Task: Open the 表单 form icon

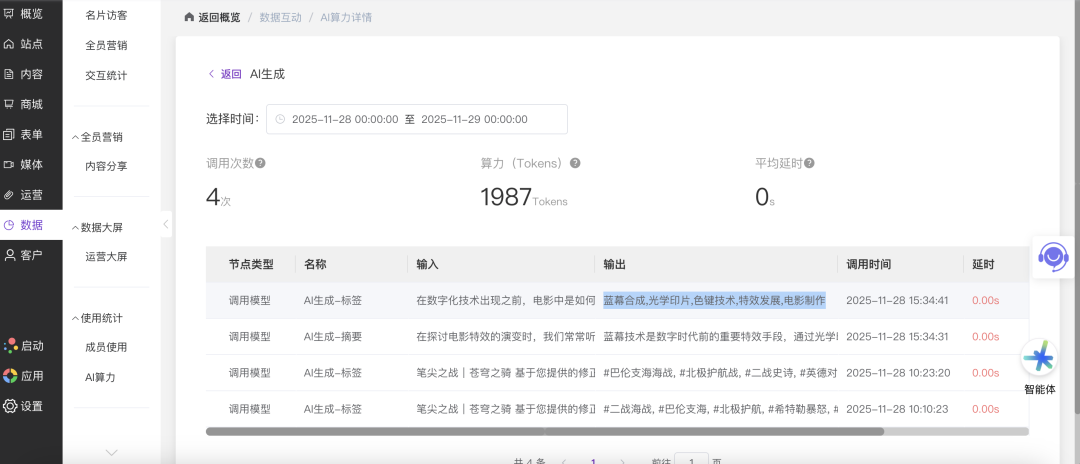Action: (x=9, y=135)
